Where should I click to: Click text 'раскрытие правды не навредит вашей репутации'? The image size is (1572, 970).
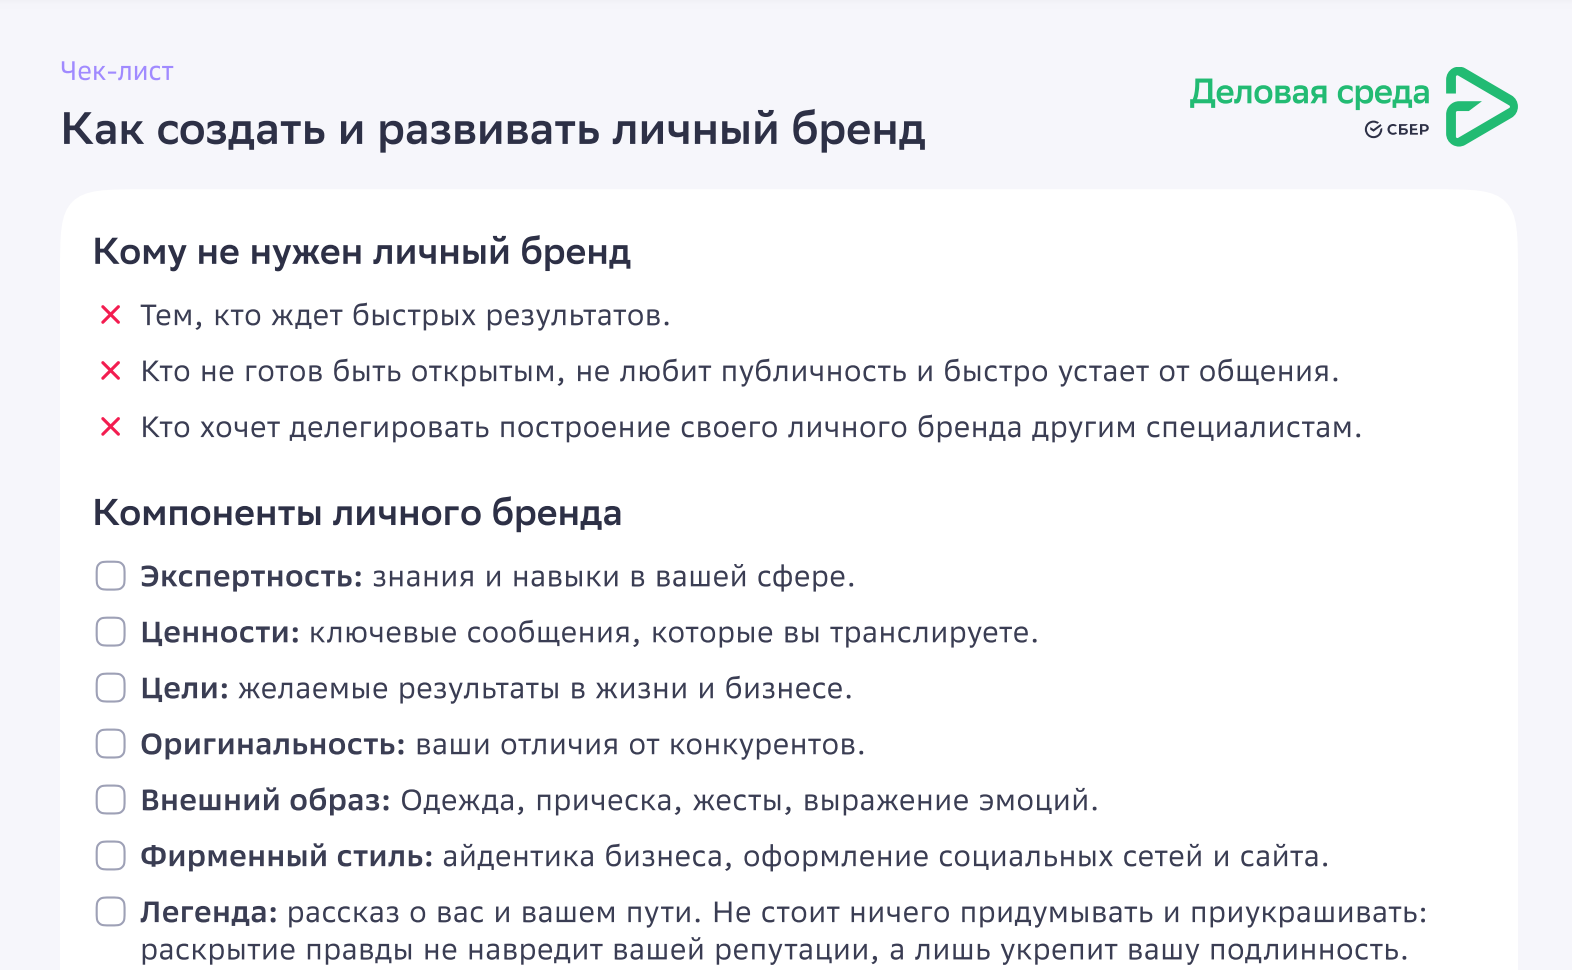(508, 950)
